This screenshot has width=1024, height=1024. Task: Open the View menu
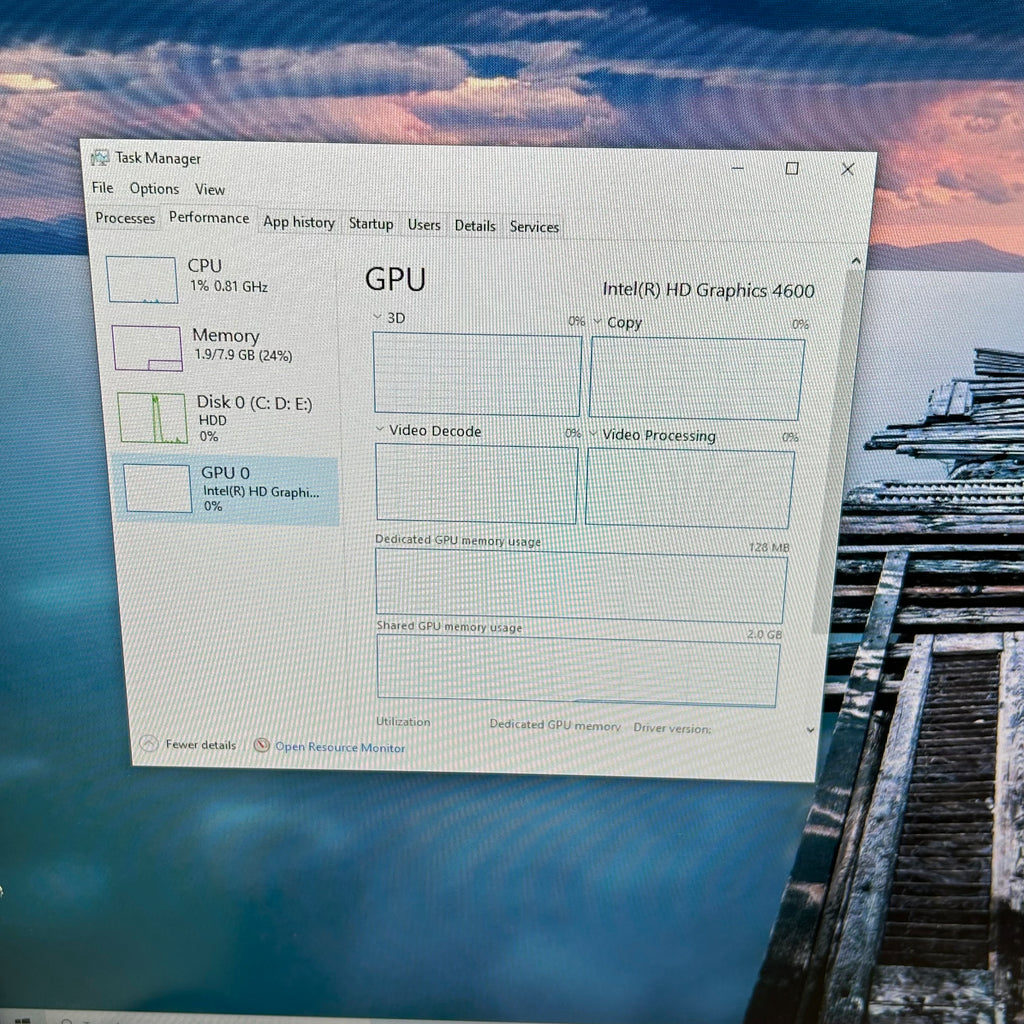pyautogui.click(x=210, y=189)
